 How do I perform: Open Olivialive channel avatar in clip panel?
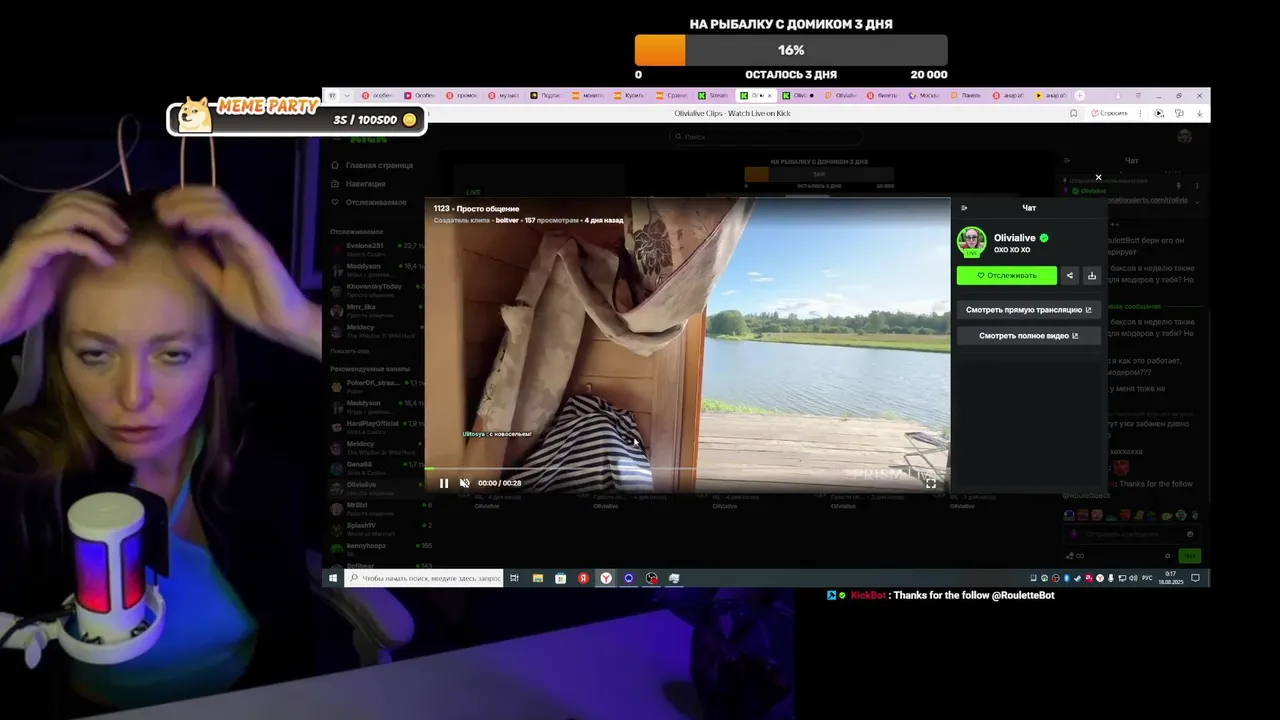(971, 242)
